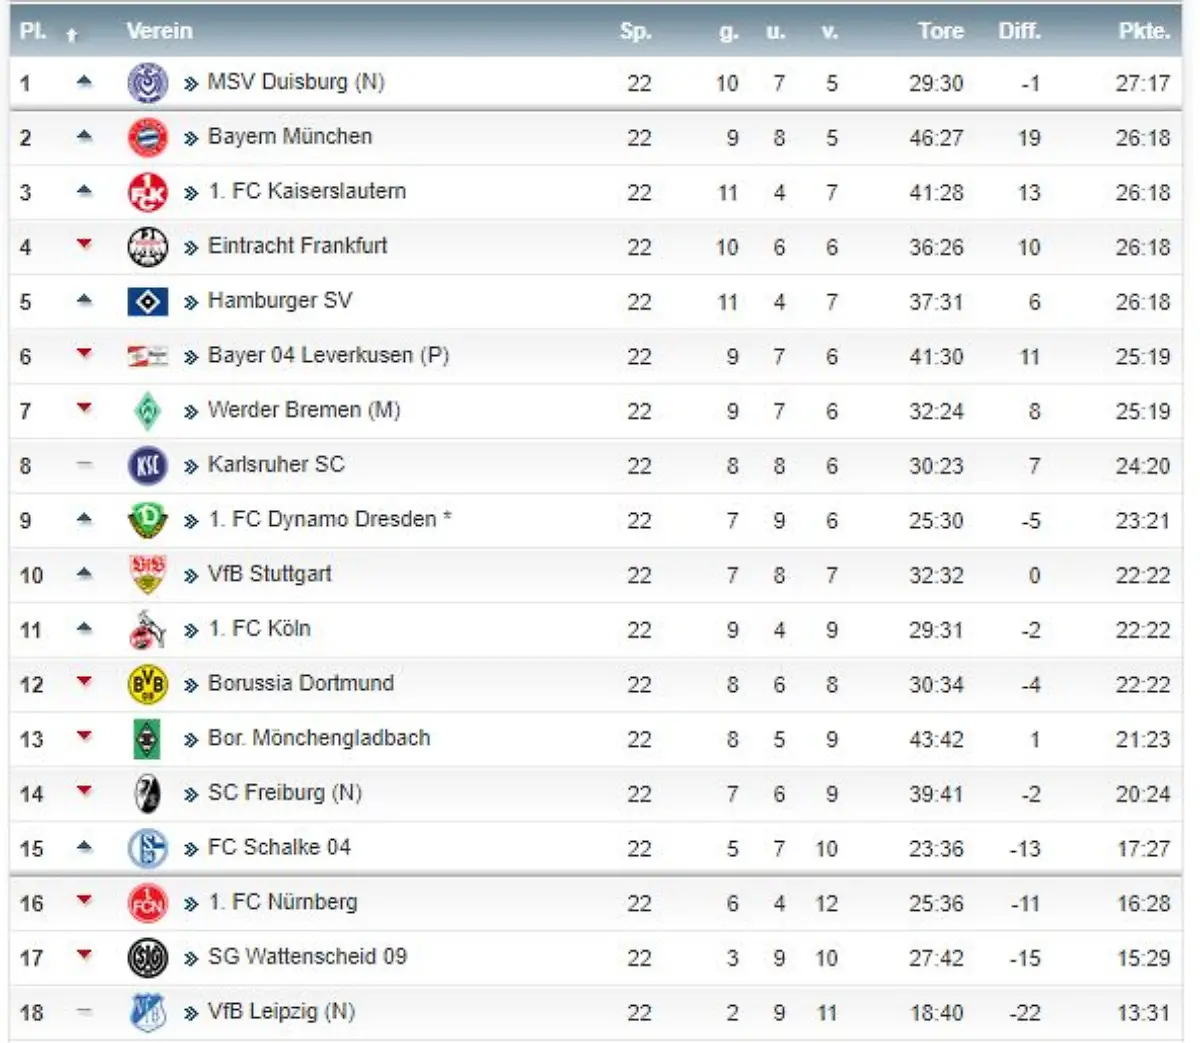This screenshot has width=1200, height=1043.
Task: Click the Hamburger SV diamond logo
Action: click(x=148, y=302)
